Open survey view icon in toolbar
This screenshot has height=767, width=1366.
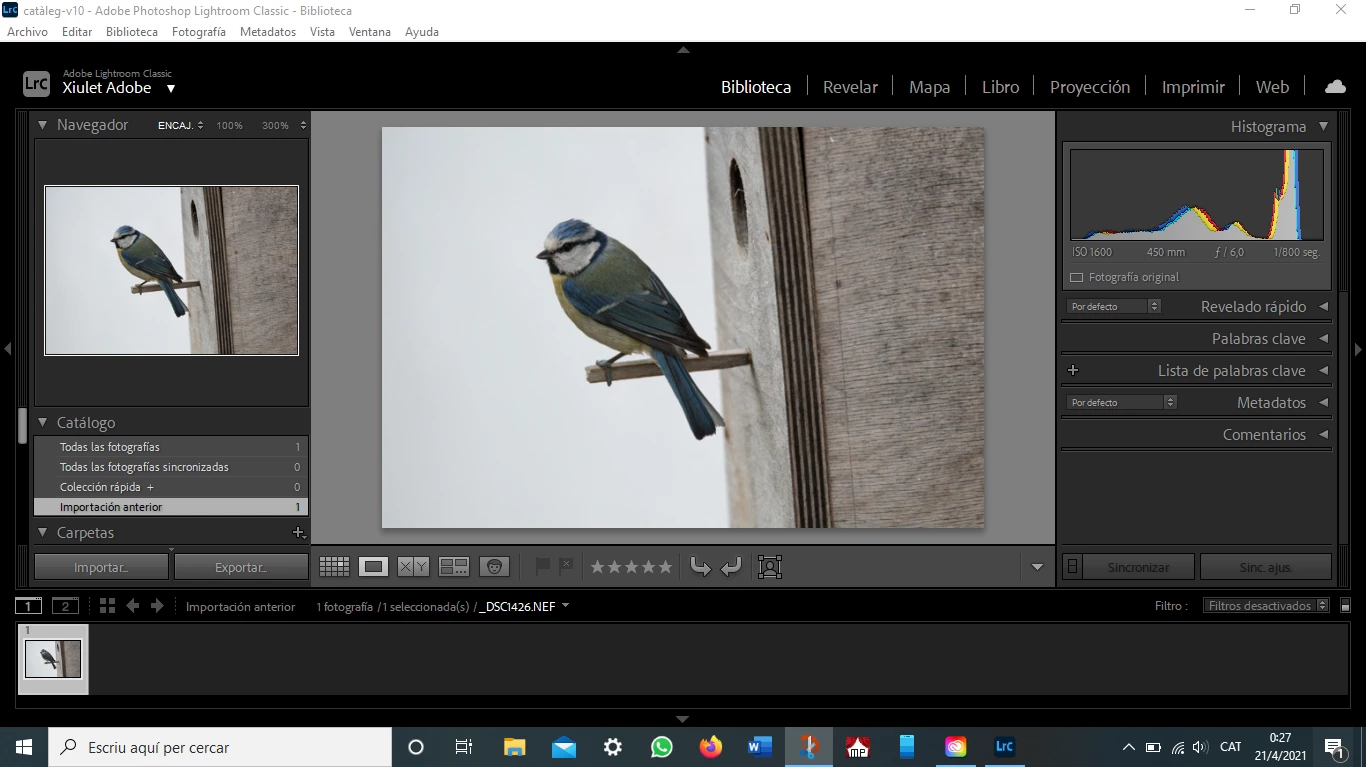pos(454,567)
